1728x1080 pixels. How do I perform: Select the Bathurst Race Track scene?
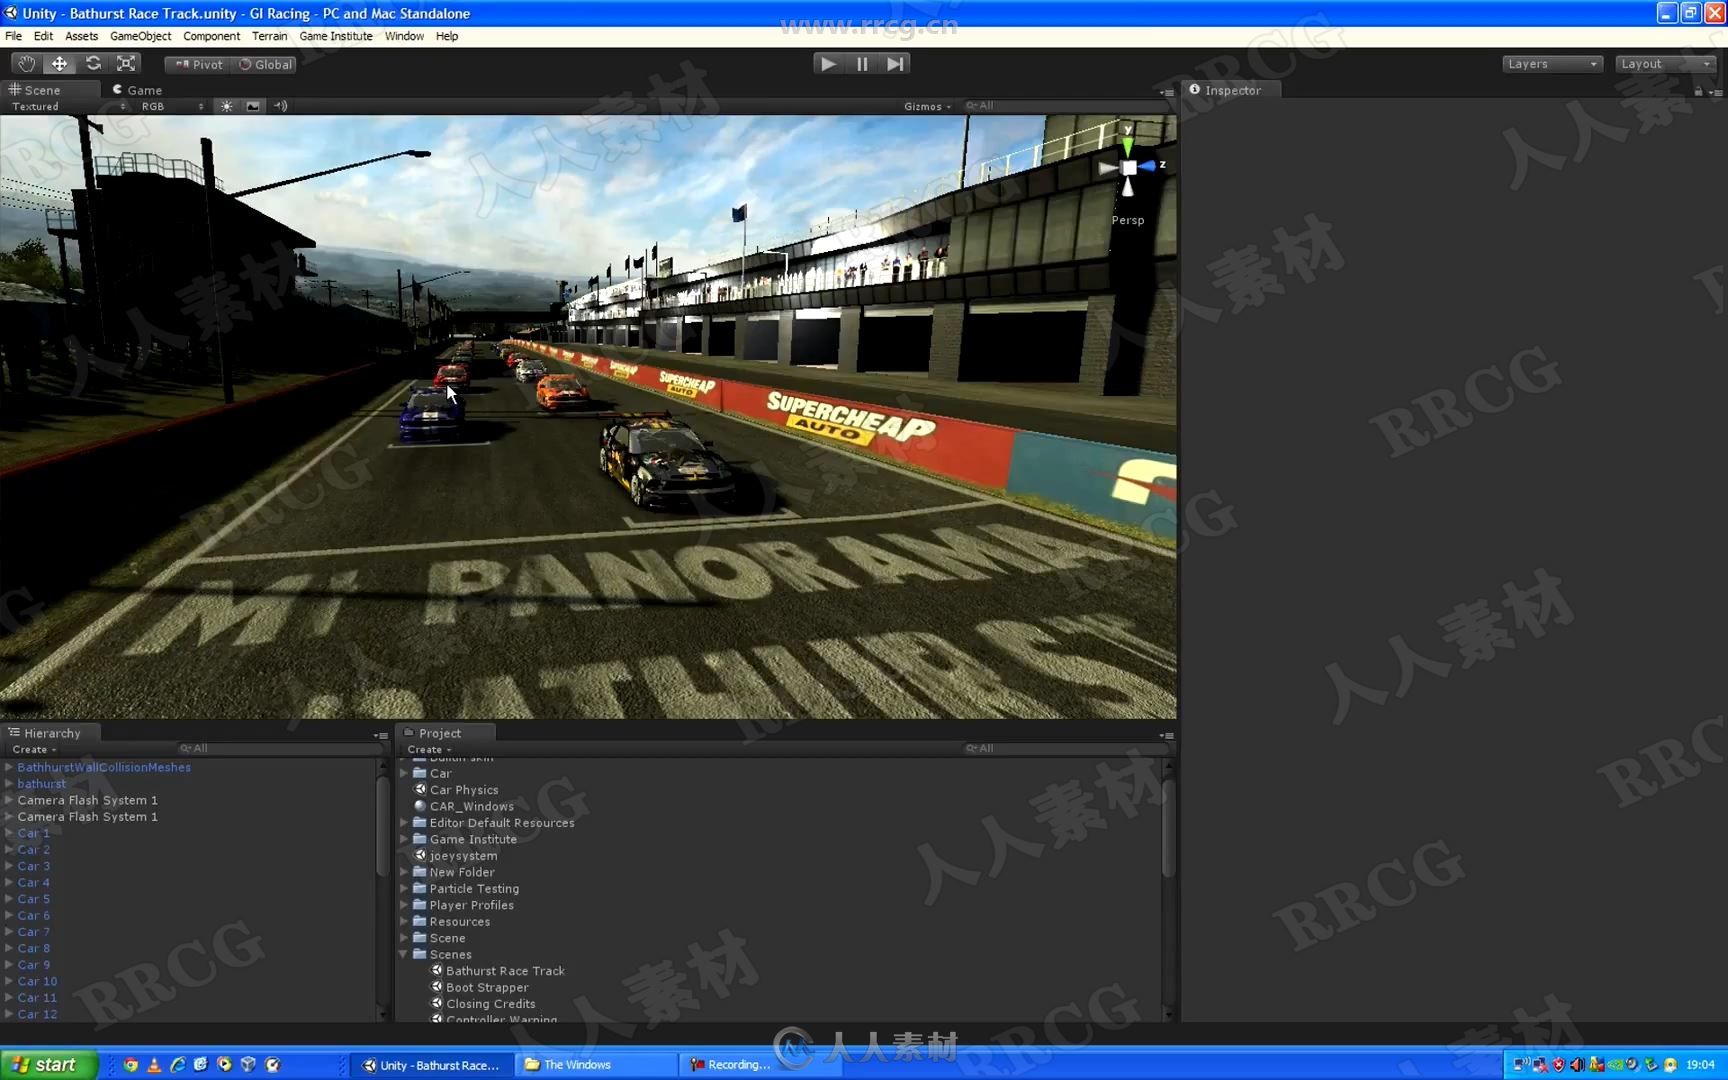click(505, 971)
